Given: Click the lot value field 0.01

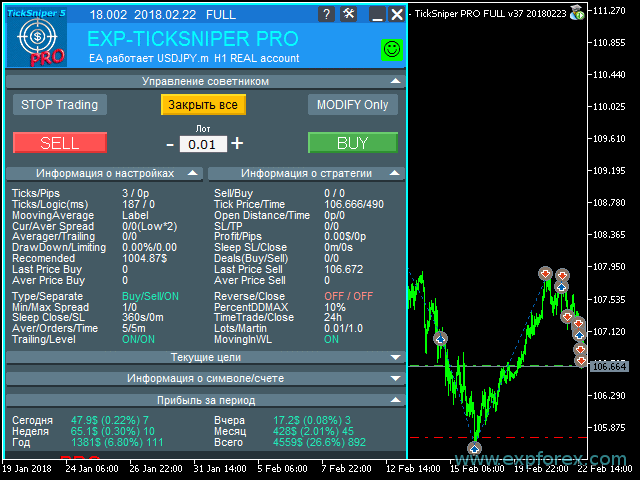Looking at the screenshot, I should [203, 144].
